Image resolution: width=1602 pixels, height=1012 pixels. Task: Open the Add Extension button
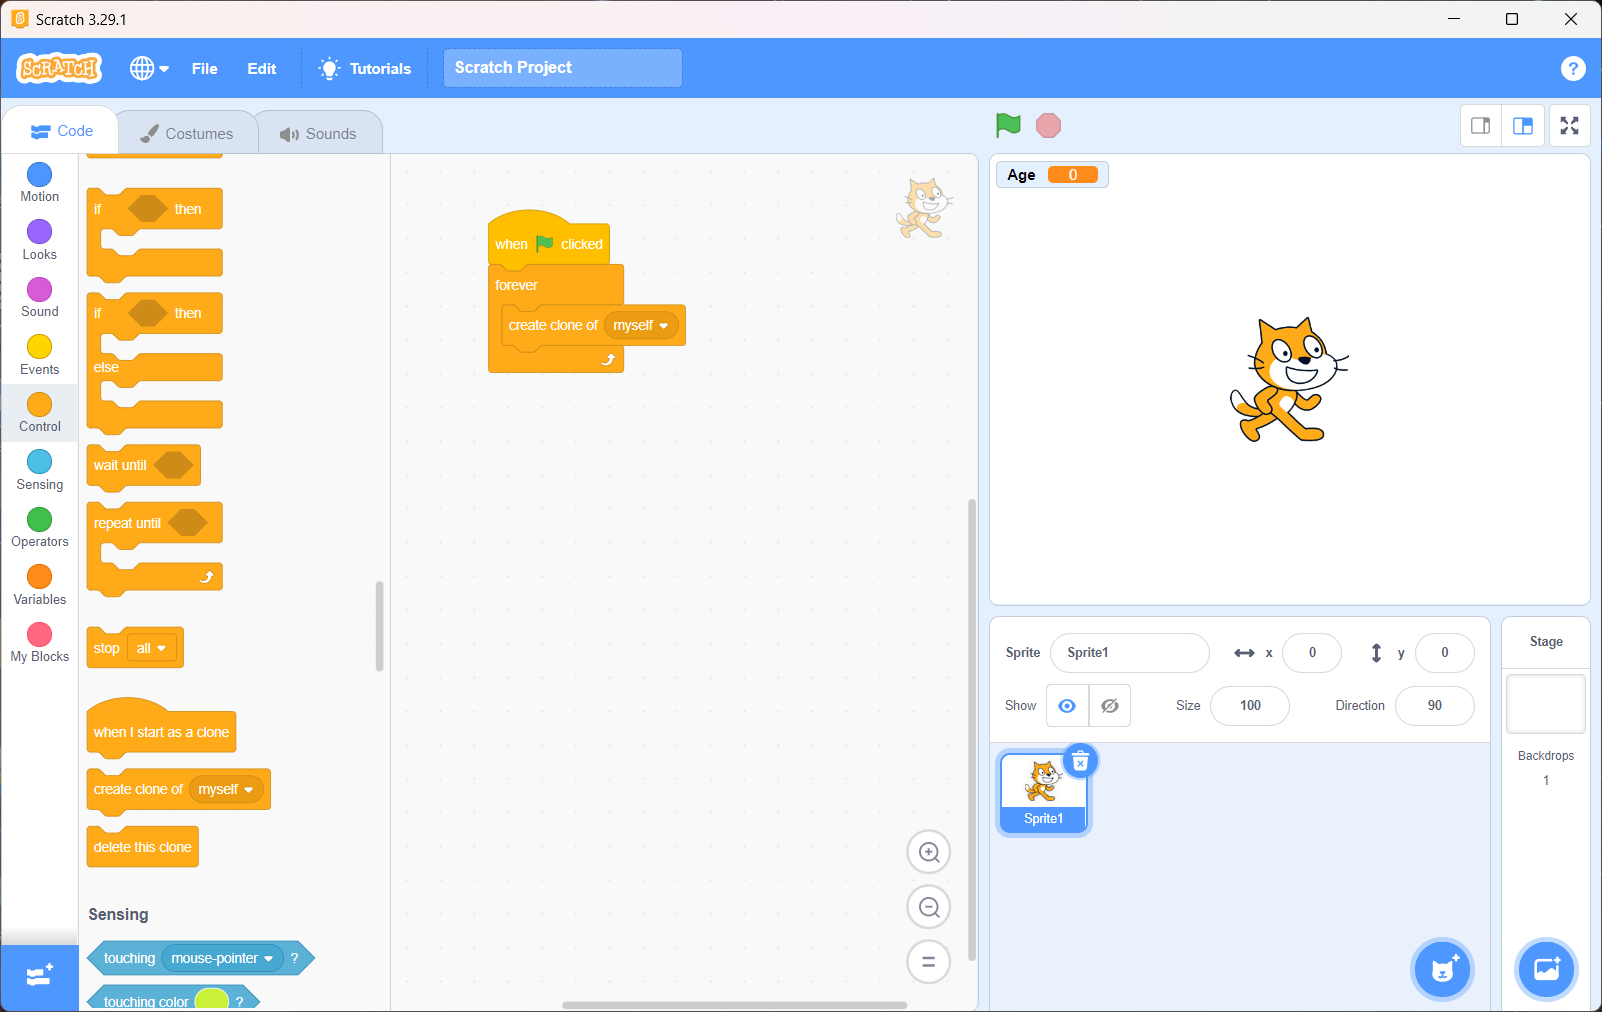click(39, 976)
